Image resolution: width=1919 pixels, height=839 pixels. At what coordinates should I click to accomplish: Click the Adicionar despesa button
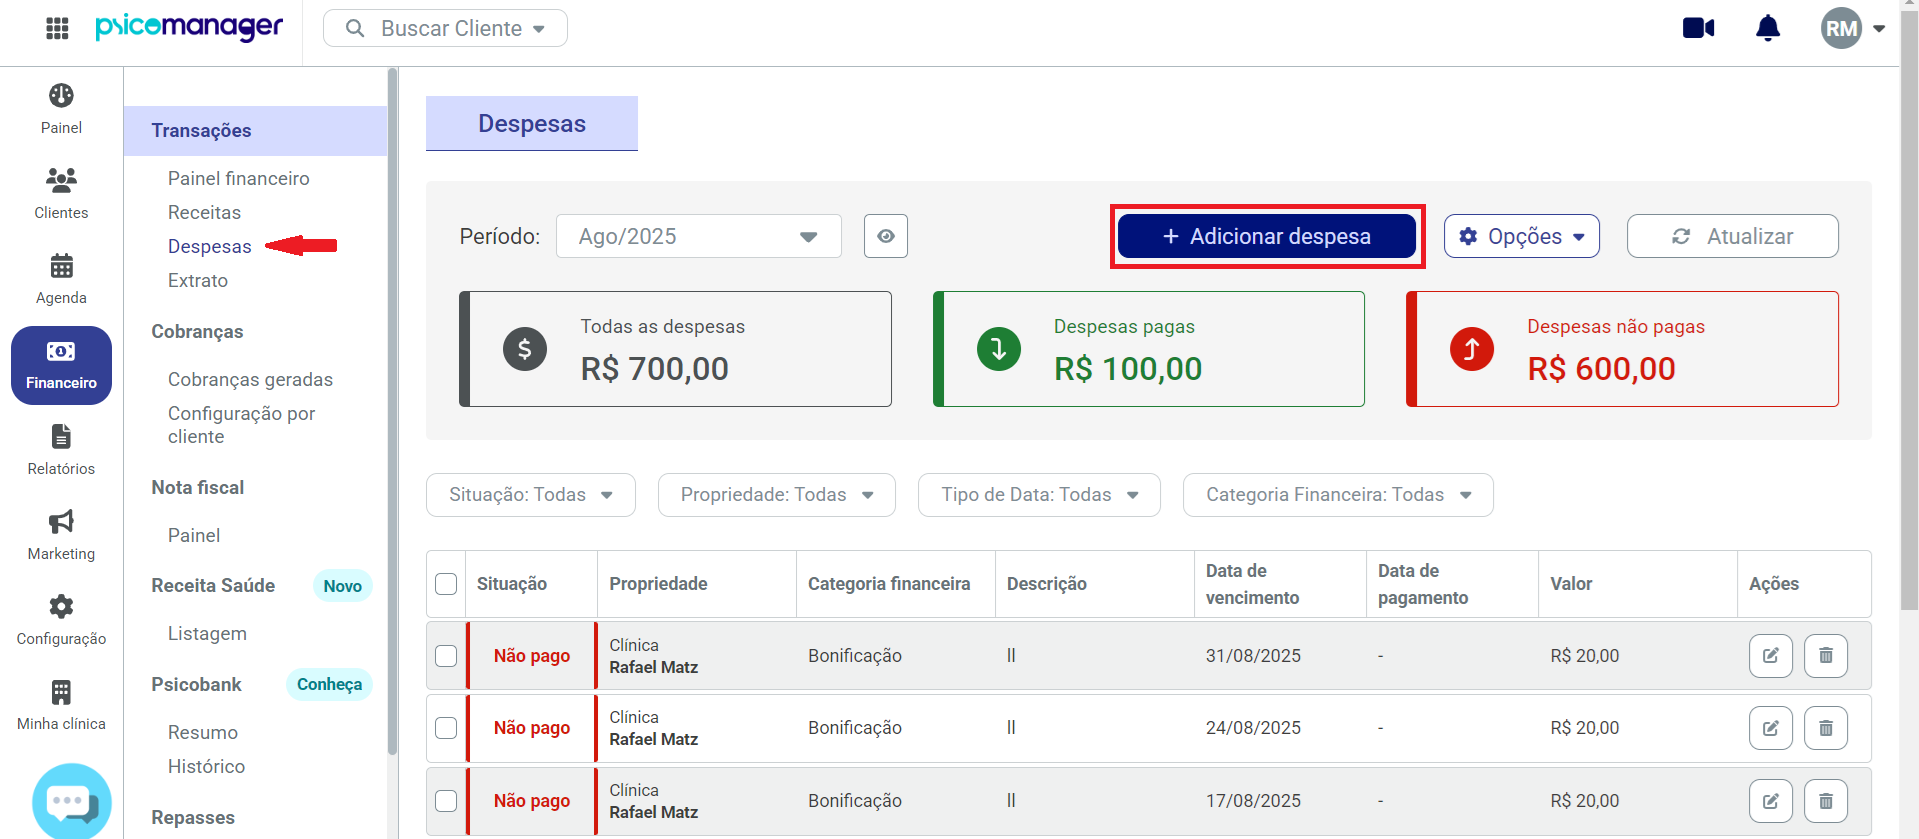[x=1267, y=236]
